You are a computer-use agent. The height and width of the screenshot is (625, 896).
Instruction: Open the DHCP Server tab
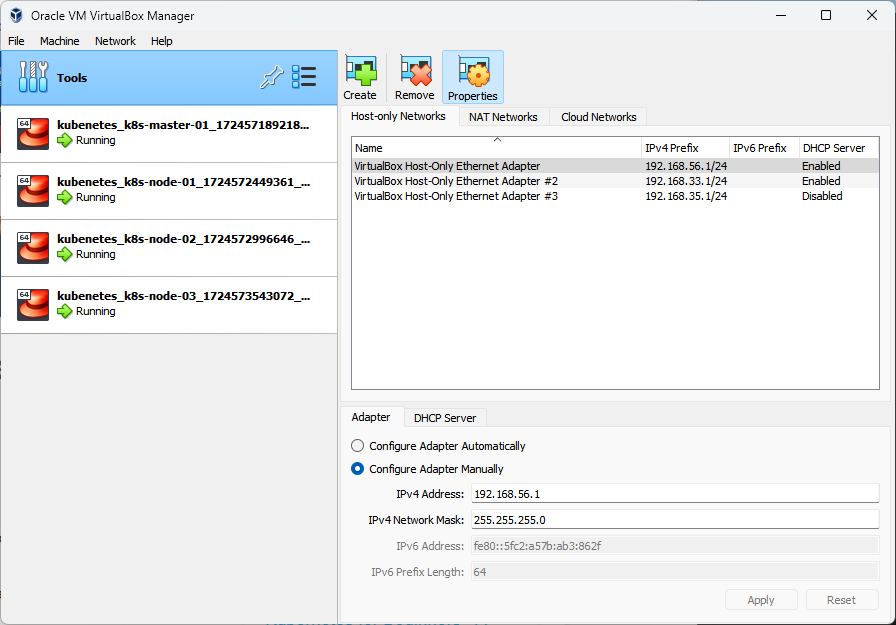(x=445, y=418)
